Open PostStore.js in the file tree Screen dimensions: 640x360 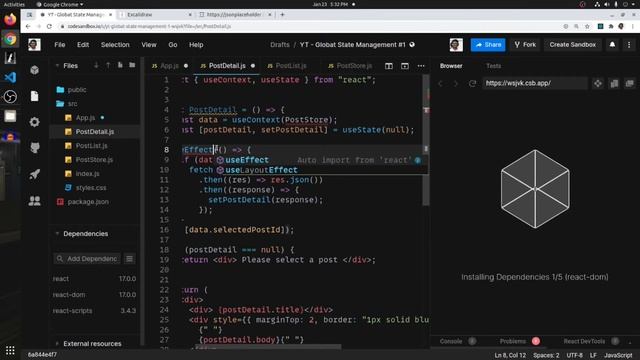point(94,160)
